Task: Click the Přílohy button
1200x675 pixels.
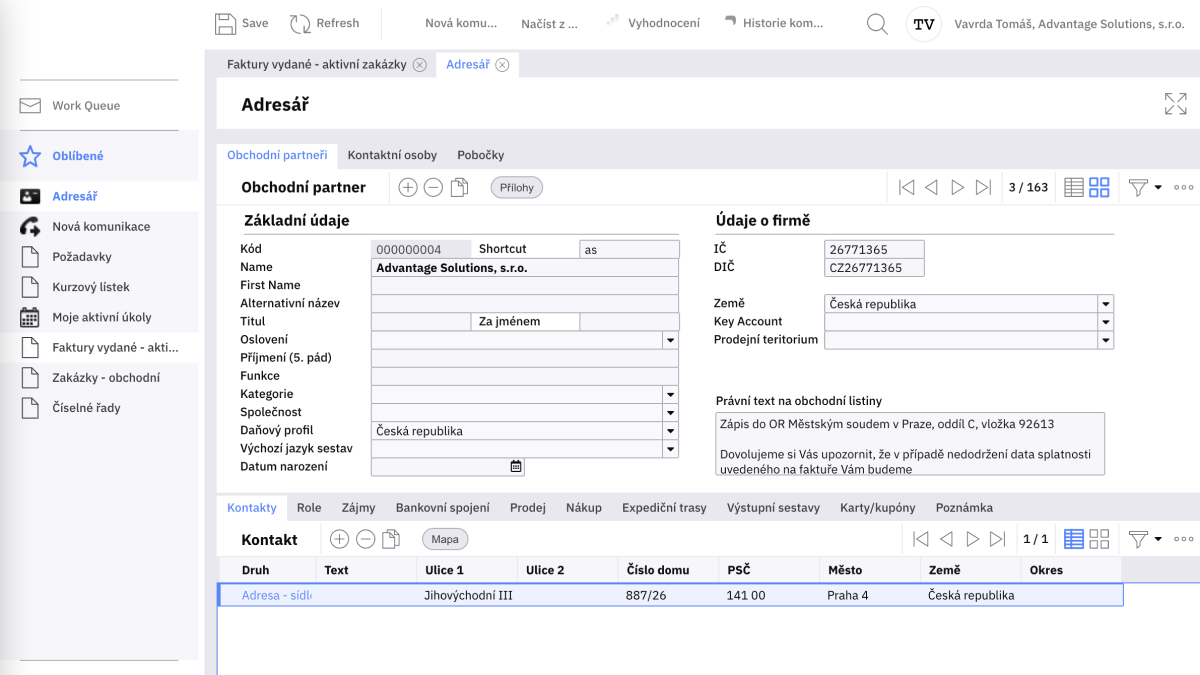Action: click(x=516, y=187)
